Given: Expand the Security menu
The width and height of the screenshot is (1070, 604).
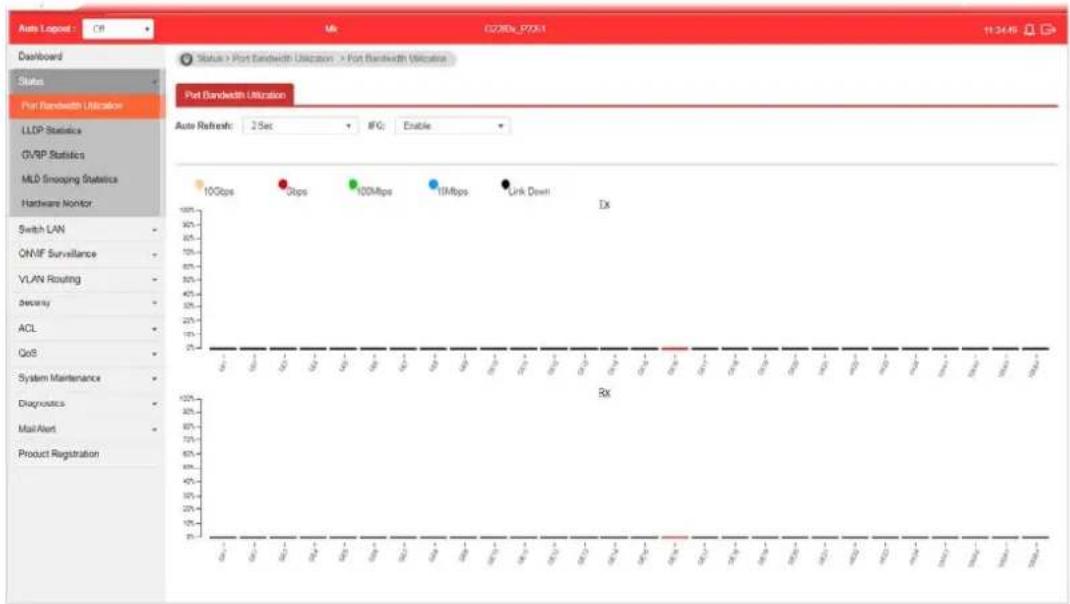Looking at the screenshot, I should click(86, 302).
